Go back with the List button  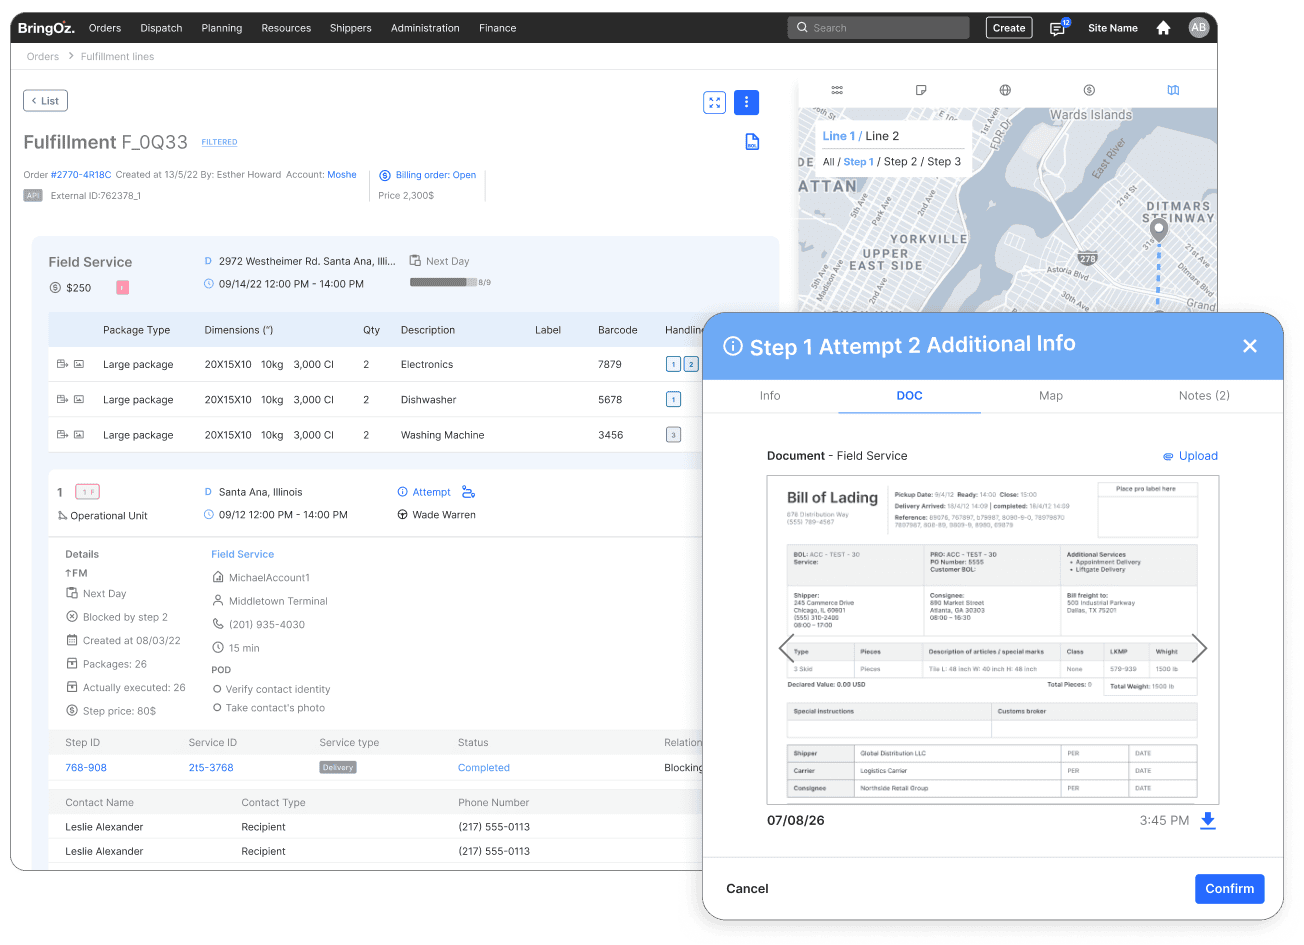[x=45, y=101]
